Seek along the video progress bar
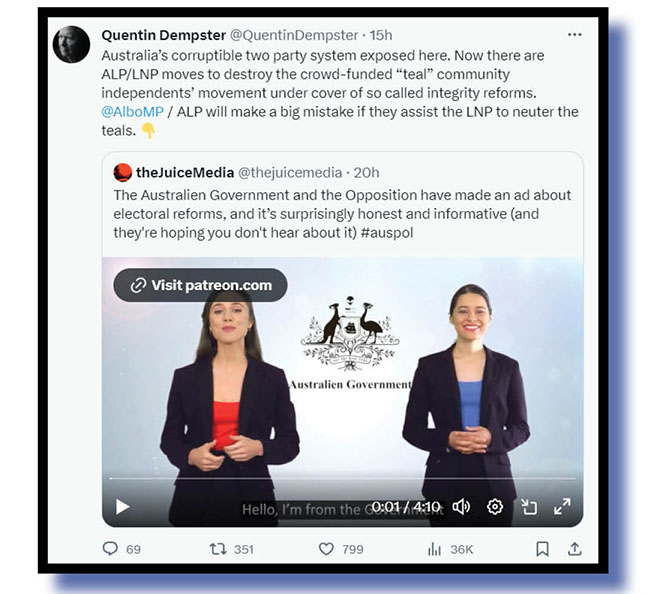This screenshot has height=594, width=652. coord(343,478)
